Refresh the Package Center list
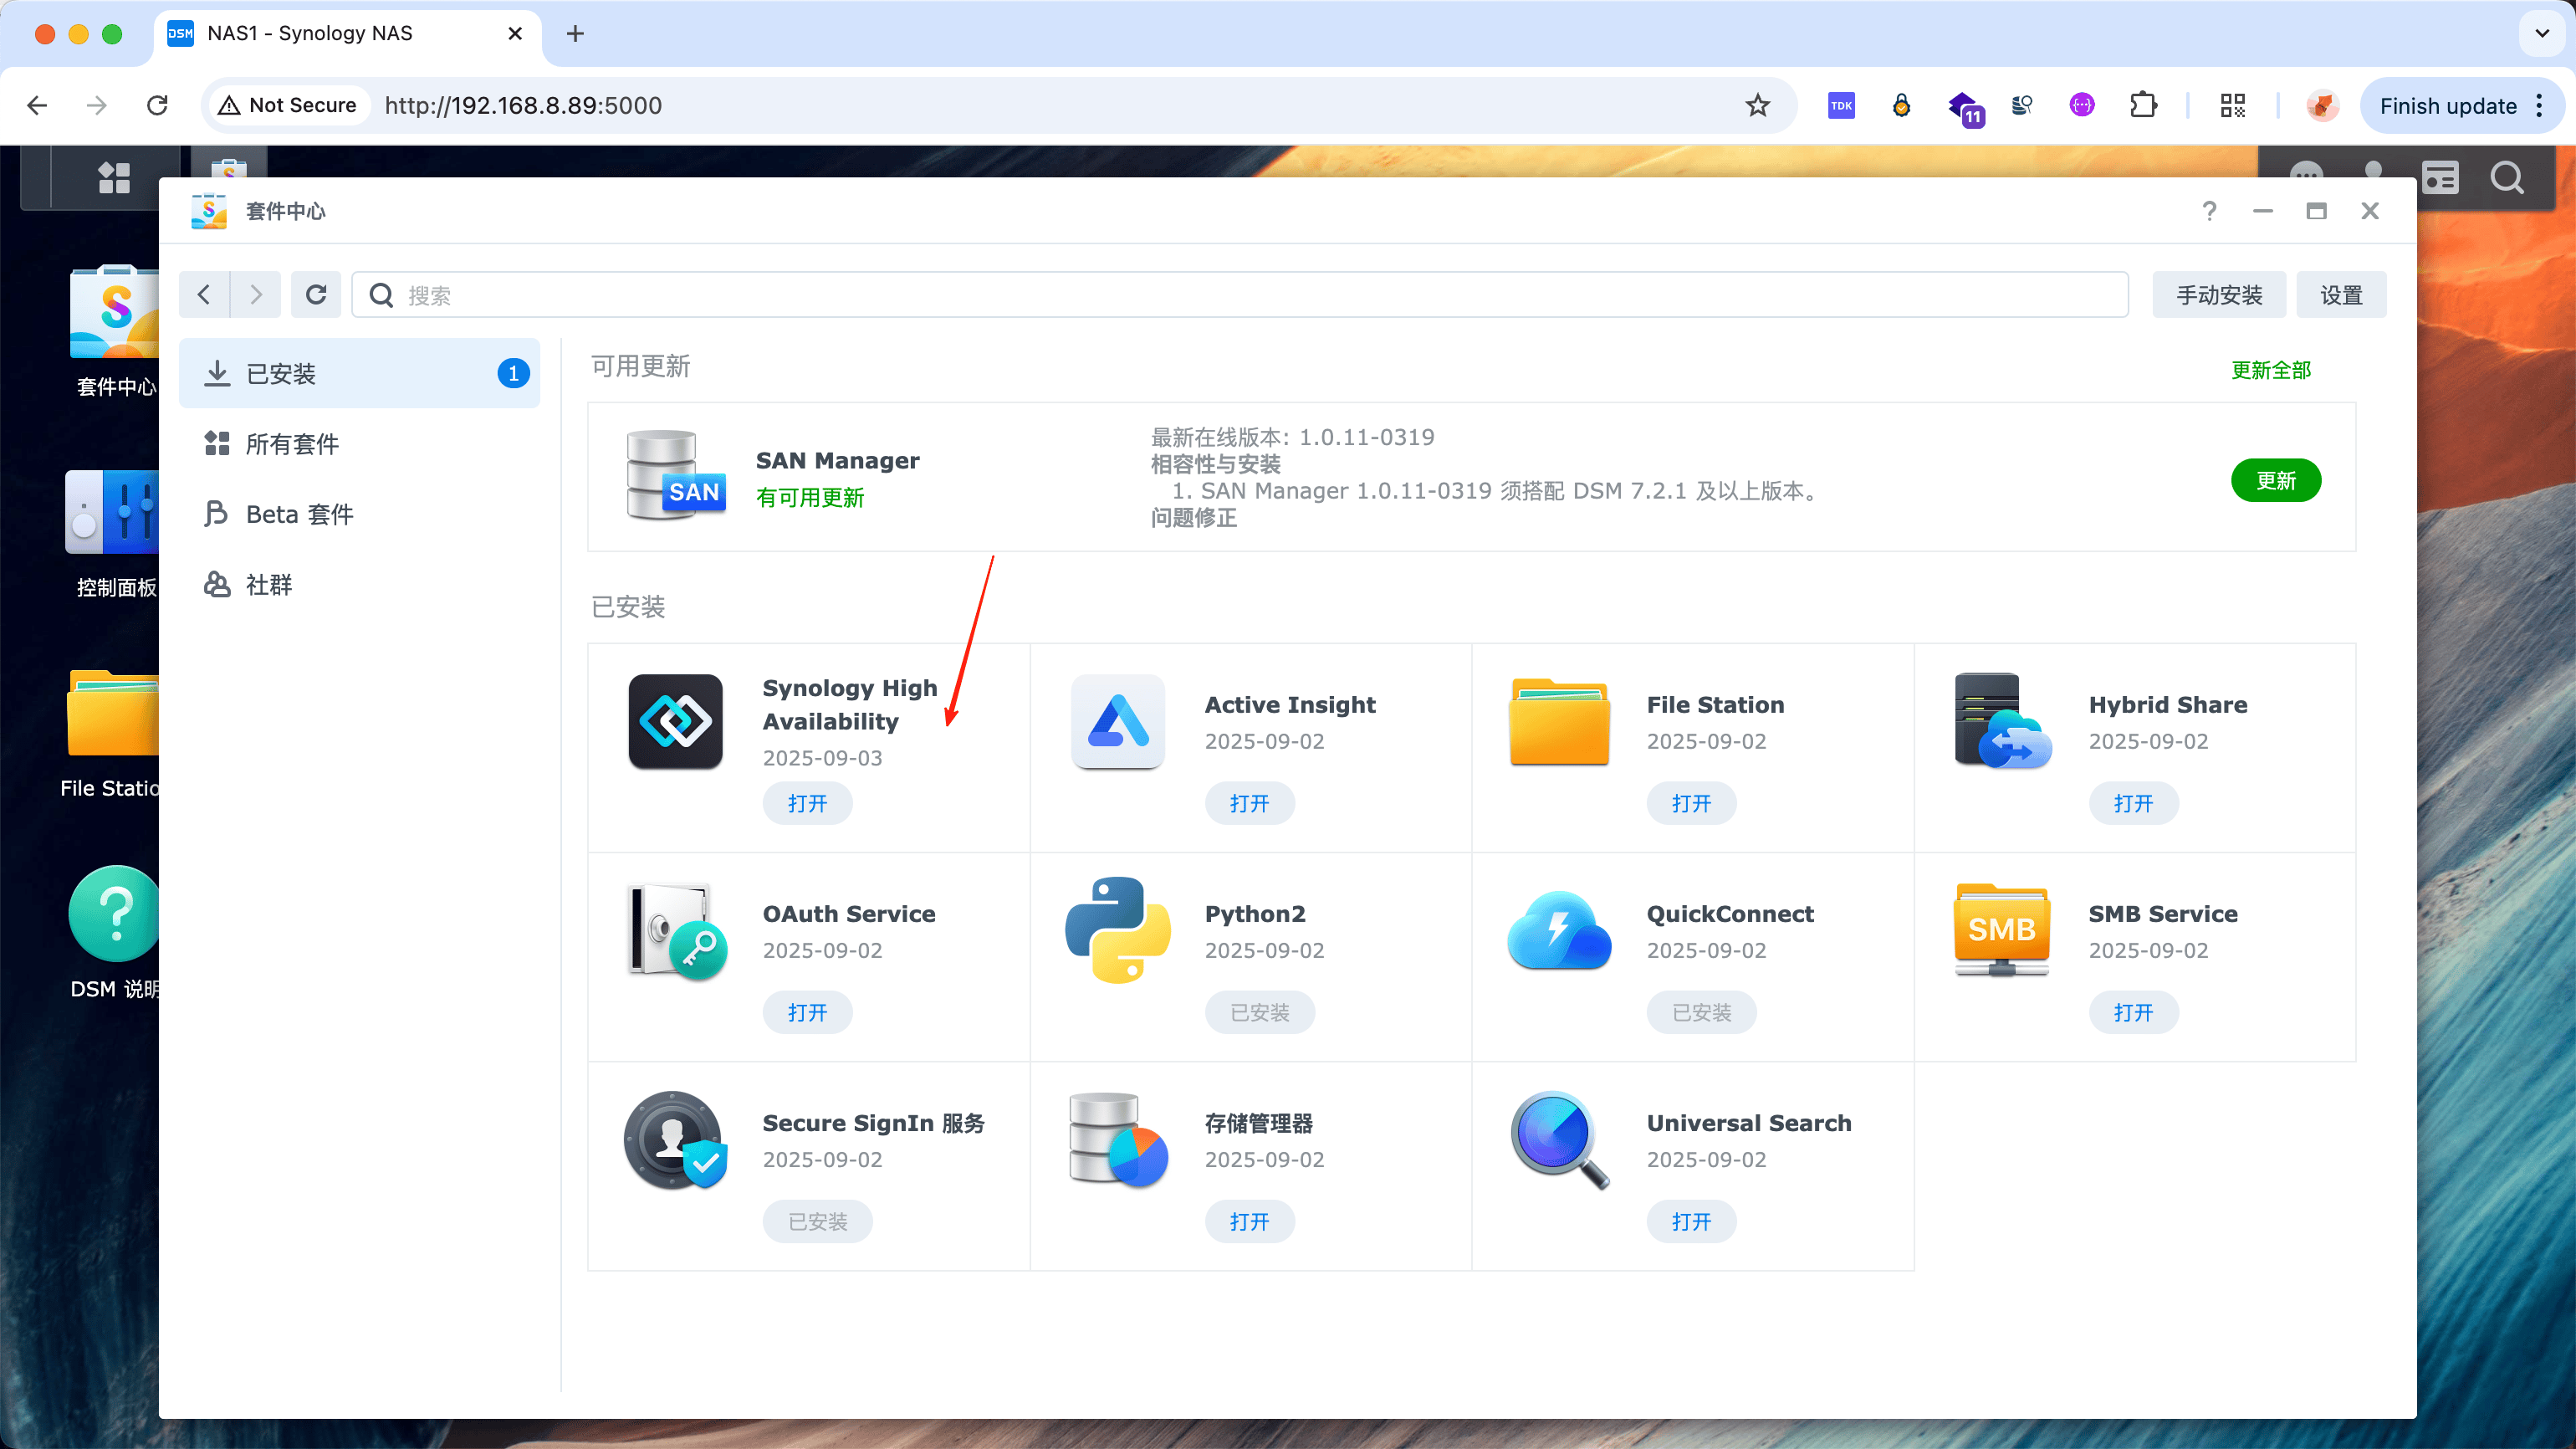The image size is (2576, 1449). tap(316, 295)
